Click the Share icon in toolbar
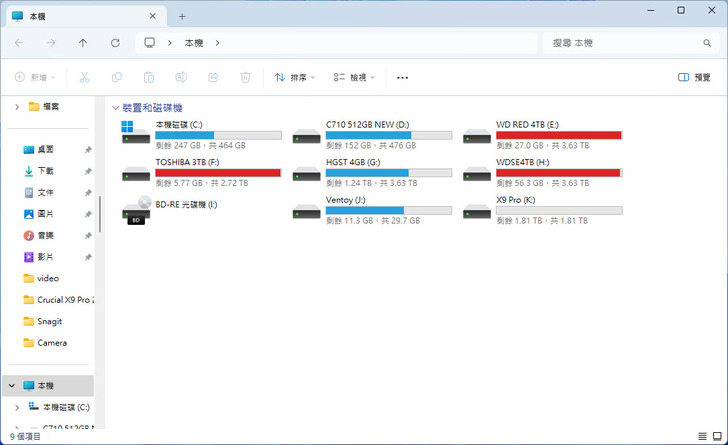This screenshot has height=445, width=728. click(213, 77)
